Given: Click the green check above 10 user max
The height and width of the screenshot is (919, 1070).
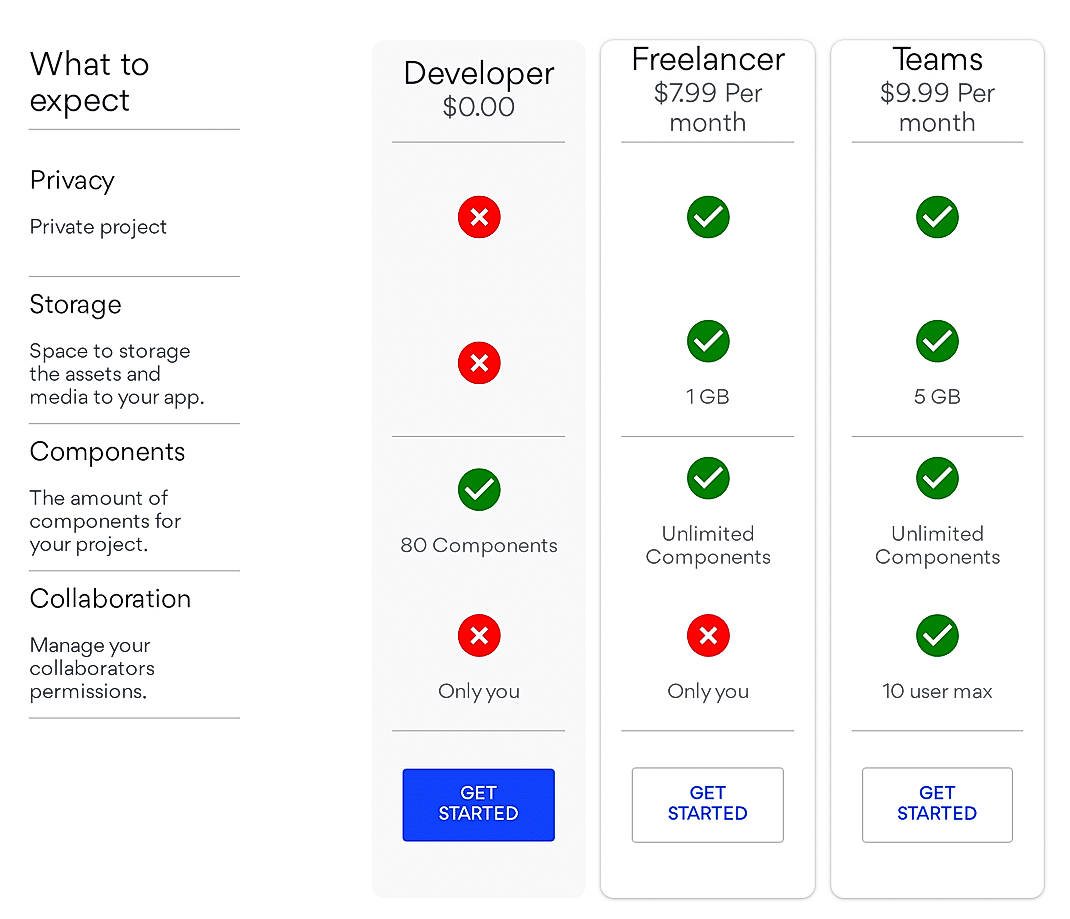Looking at the screenshot, I should click(937, 635).
